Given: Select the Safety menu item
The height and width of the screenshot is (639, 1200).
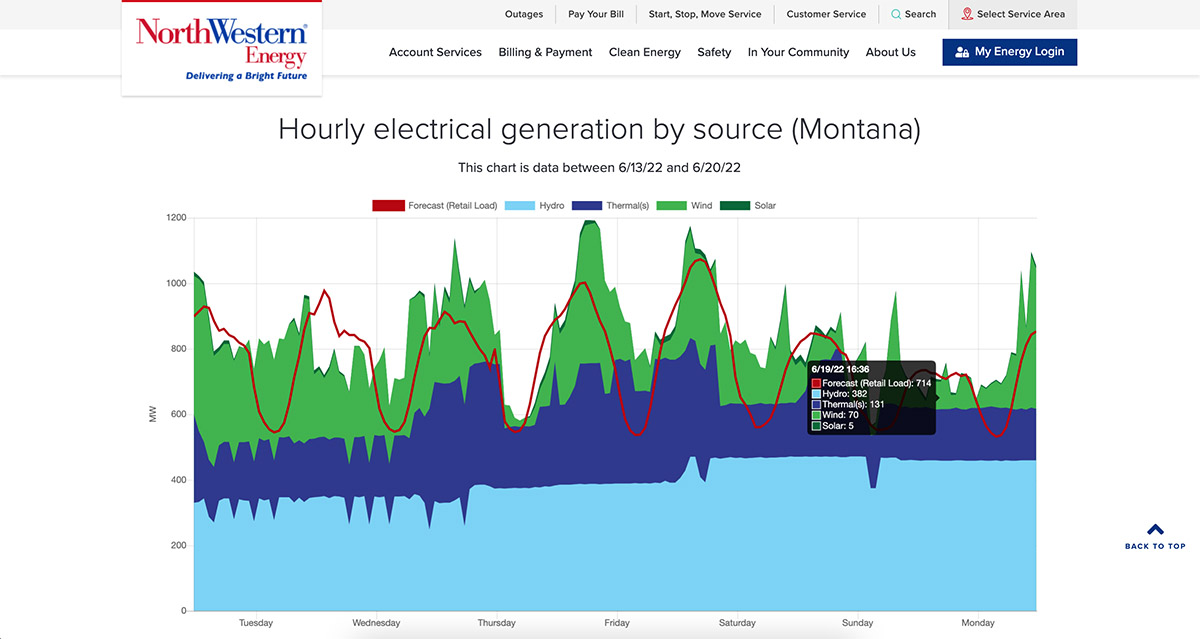Looking at the screenshot, I should 714,52.
